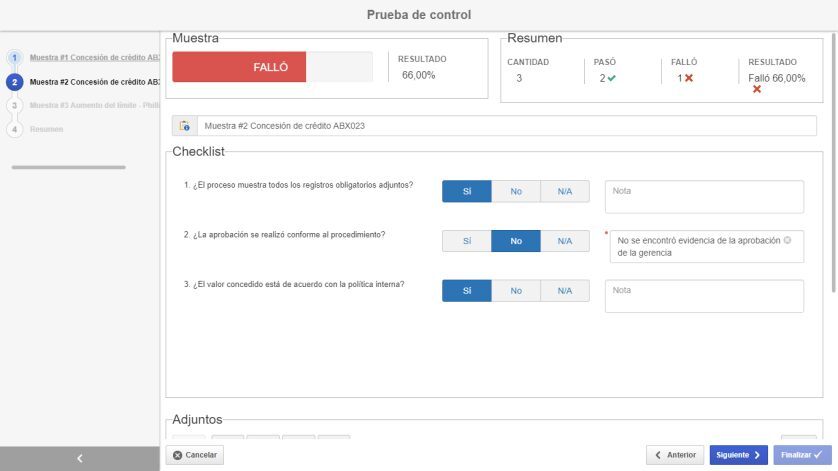Image resolution: width=838 pixels, height=471 pixels.
Task: Select N/A for question 3 internal policy
Action: (564, 291)
